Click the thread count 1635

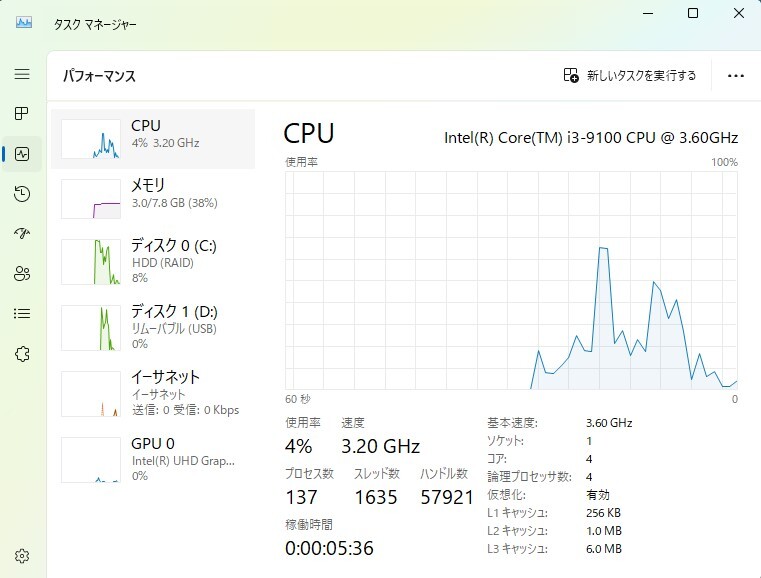(x=376, y=497)
